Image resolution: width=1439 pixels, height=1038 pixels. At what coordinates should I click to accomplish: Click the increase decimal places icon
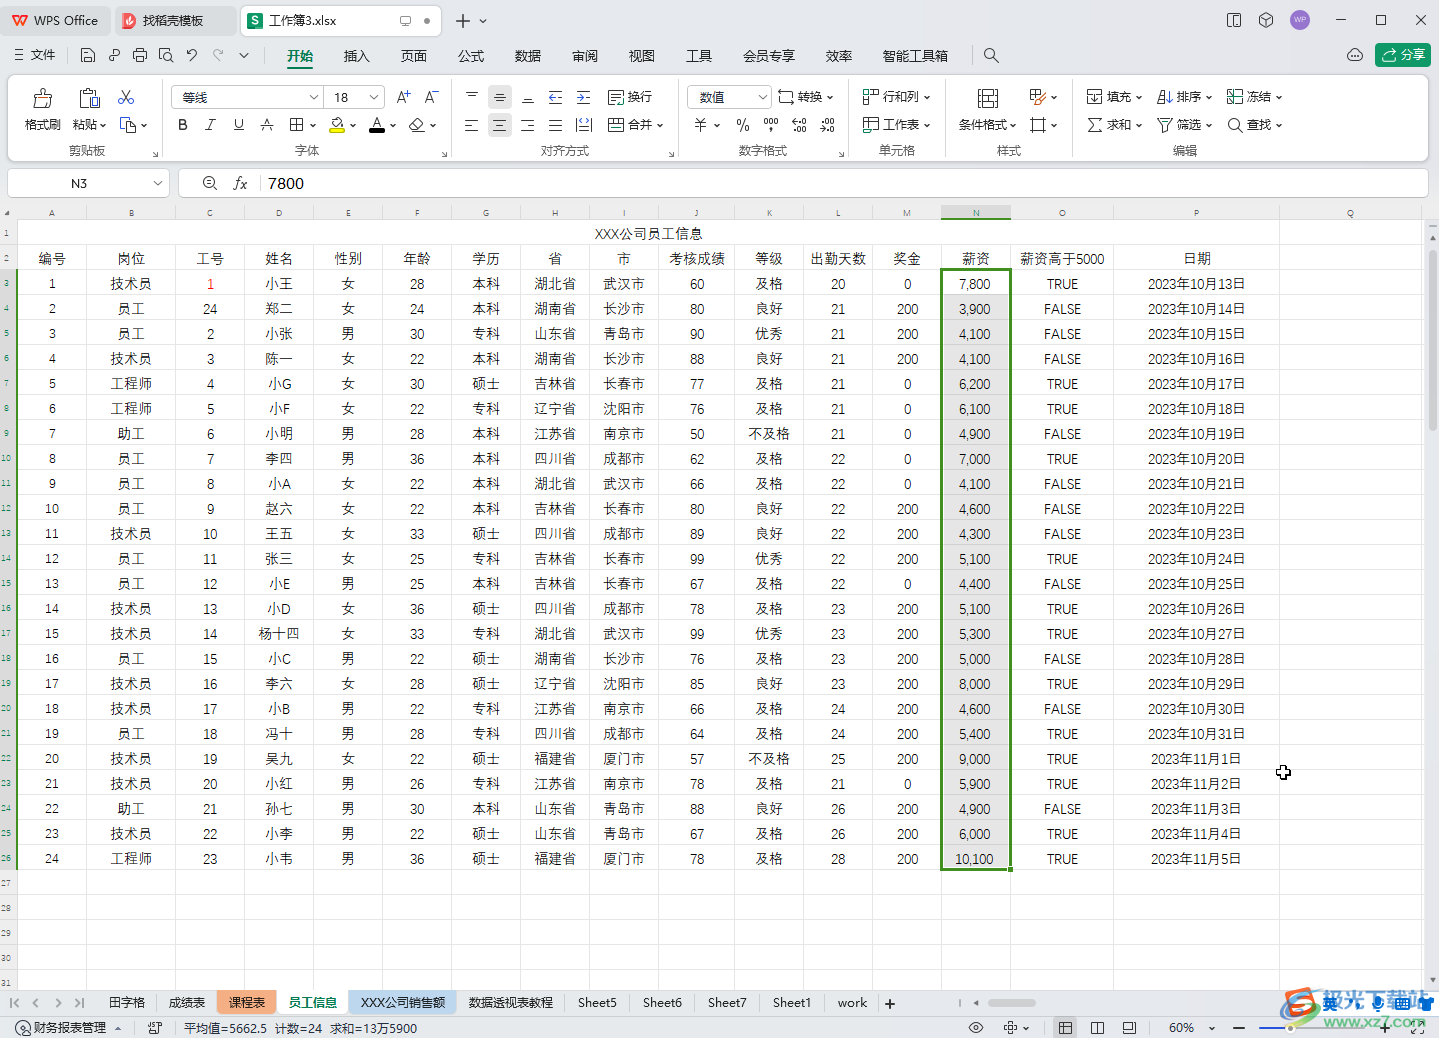pyautogui.click(x=799, y=125)
